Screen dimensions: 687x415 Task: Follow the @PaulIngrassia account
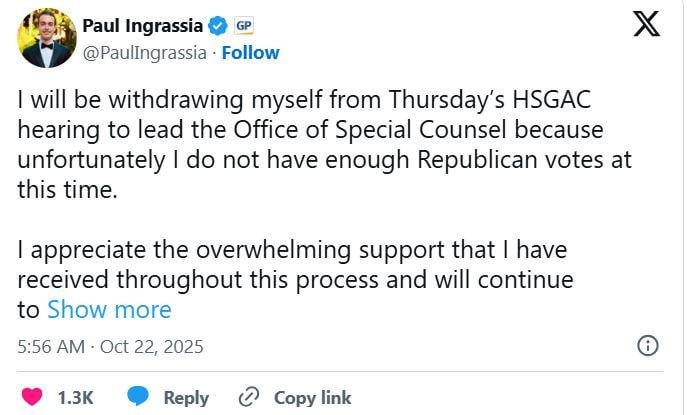click(x=250, y=52)
